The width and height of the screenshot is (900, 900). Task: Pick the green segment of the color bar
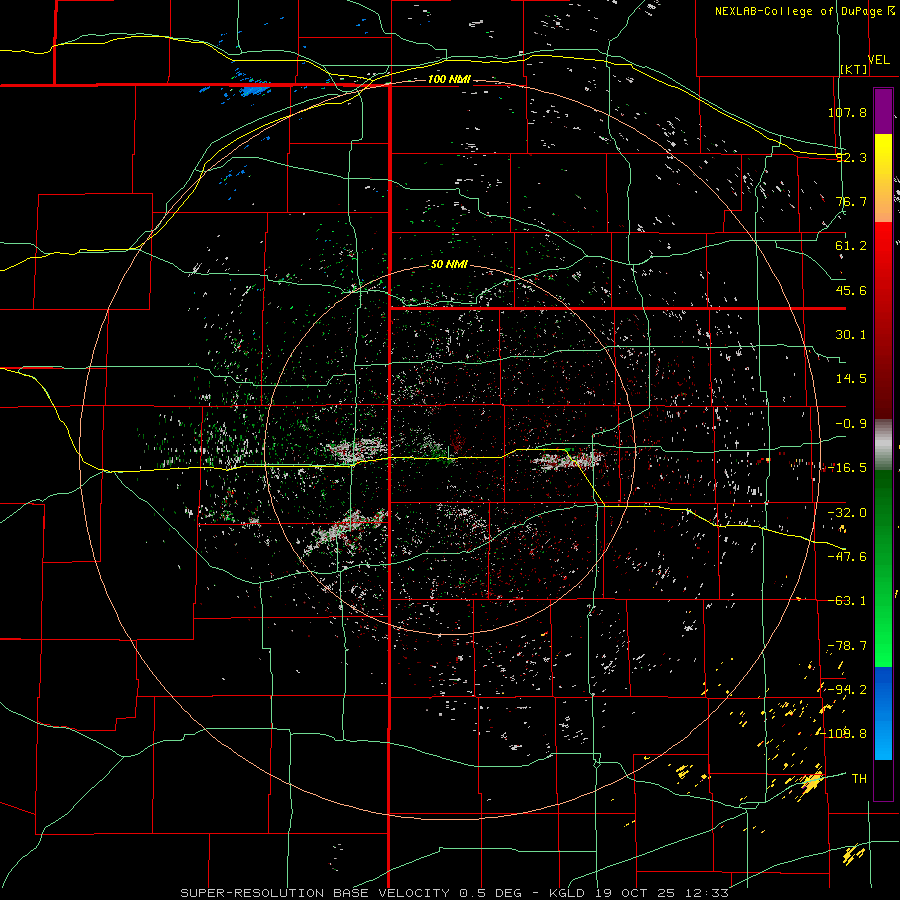point(883,568)
